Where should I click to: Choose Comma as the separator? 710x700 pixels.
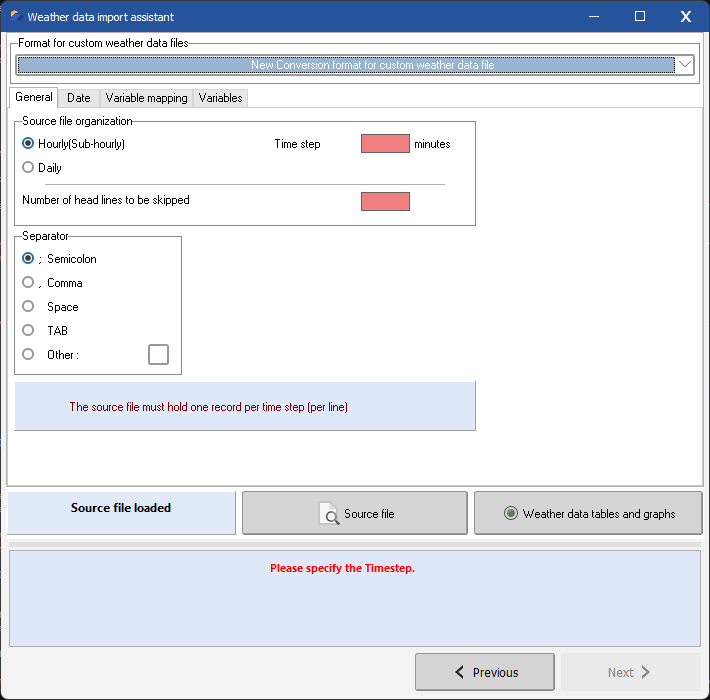(28, 283)
